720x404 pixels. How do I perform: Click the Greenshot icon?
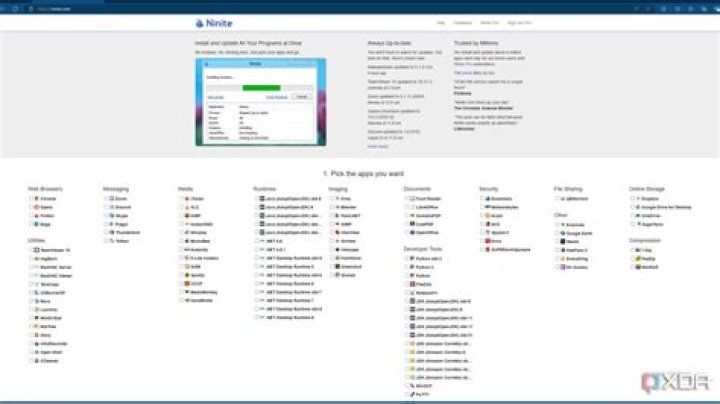[x=337, y=267]
